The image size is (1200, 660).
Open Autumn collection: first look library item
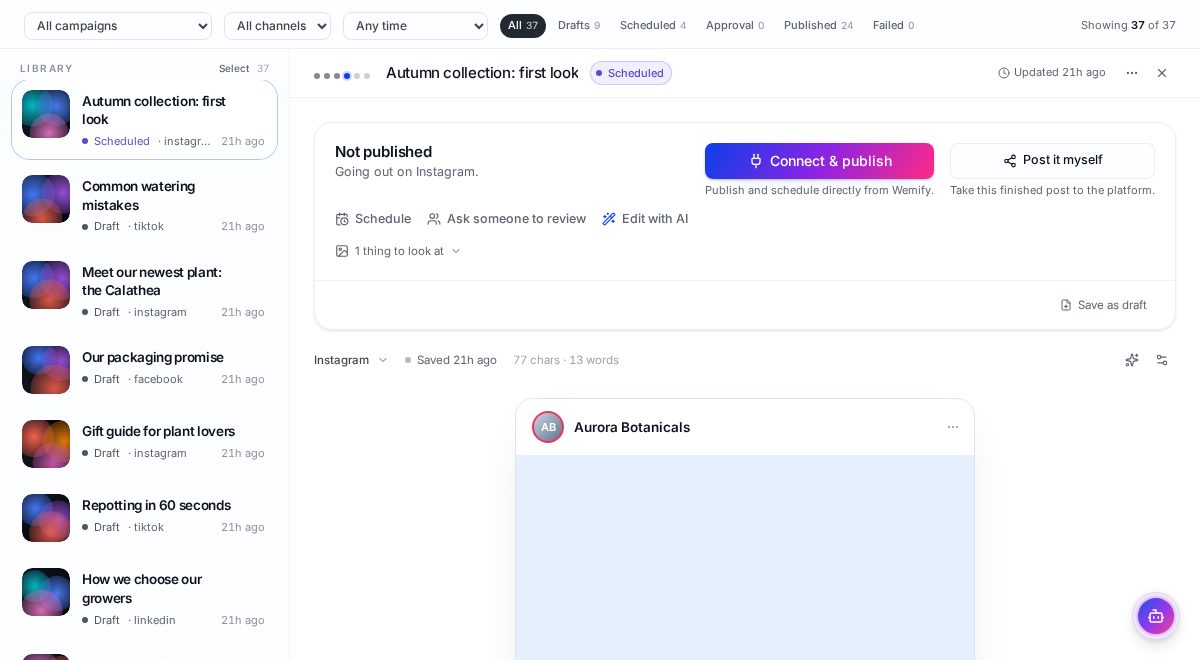coord(144,120)
